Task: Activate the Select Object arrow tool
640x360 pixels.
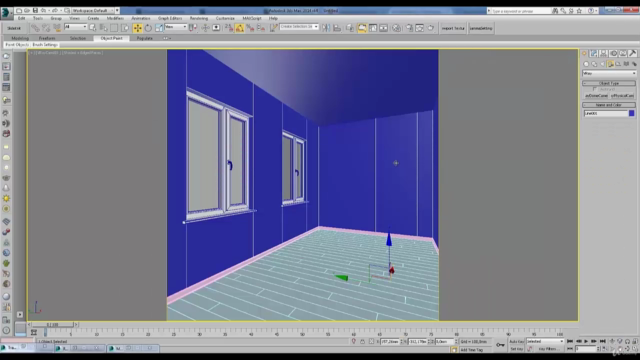Action: (93, 28)
